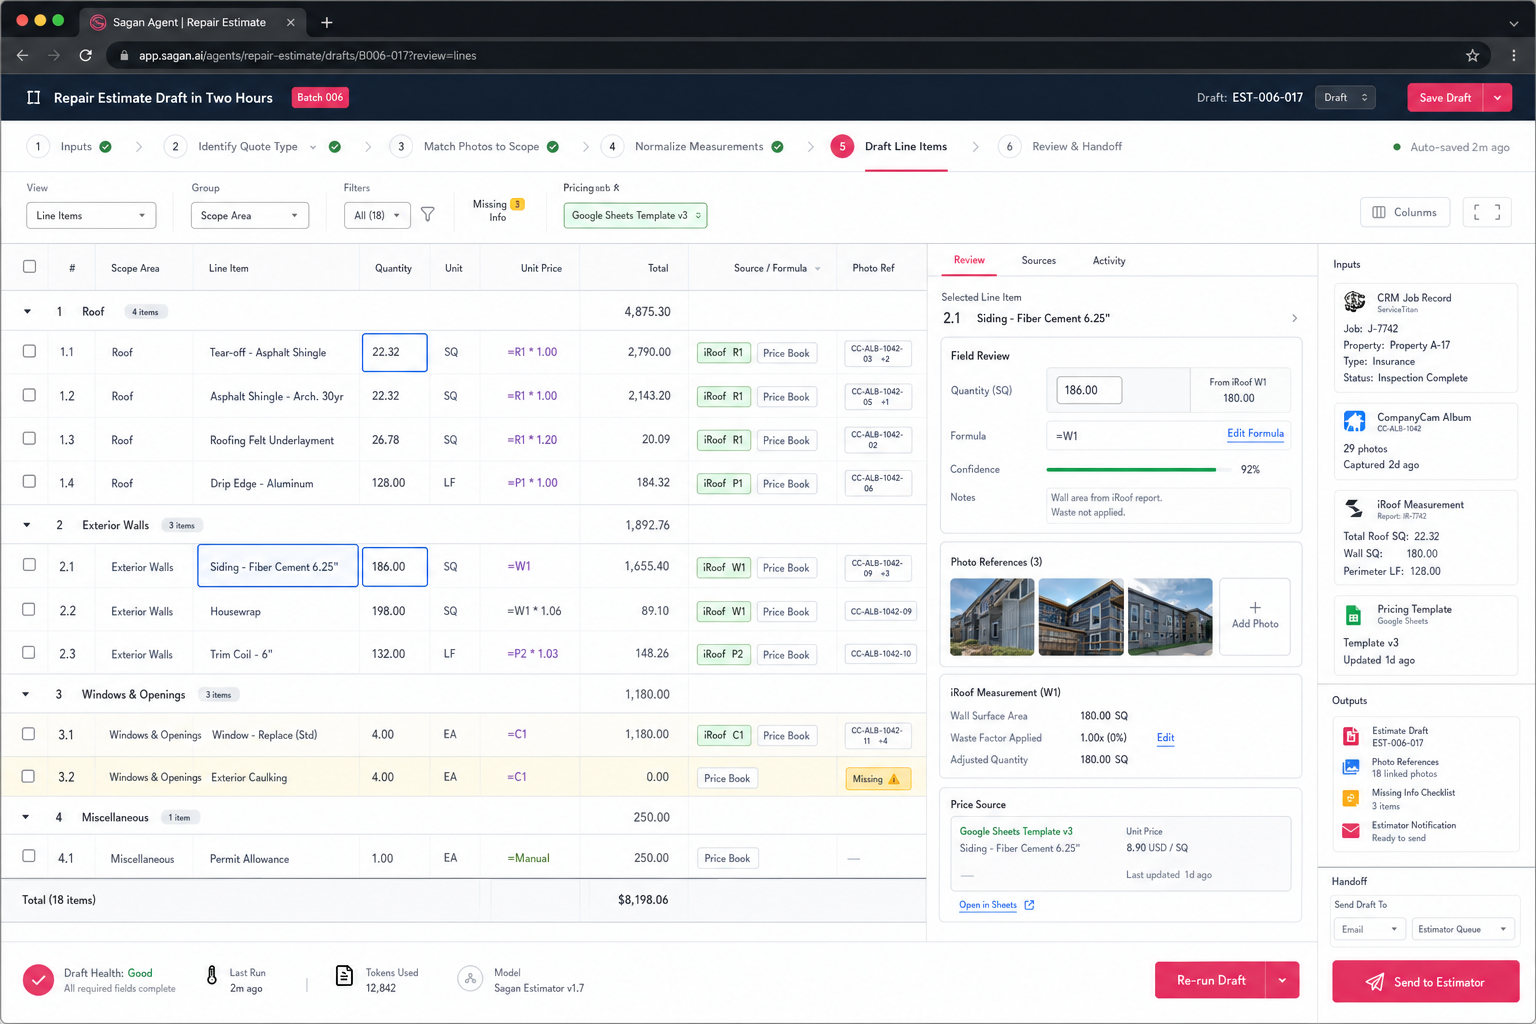Click the Edit Formula link
This screenshot has height=1024, width=1536.
pyautogui.click(x=1255, y=433)
